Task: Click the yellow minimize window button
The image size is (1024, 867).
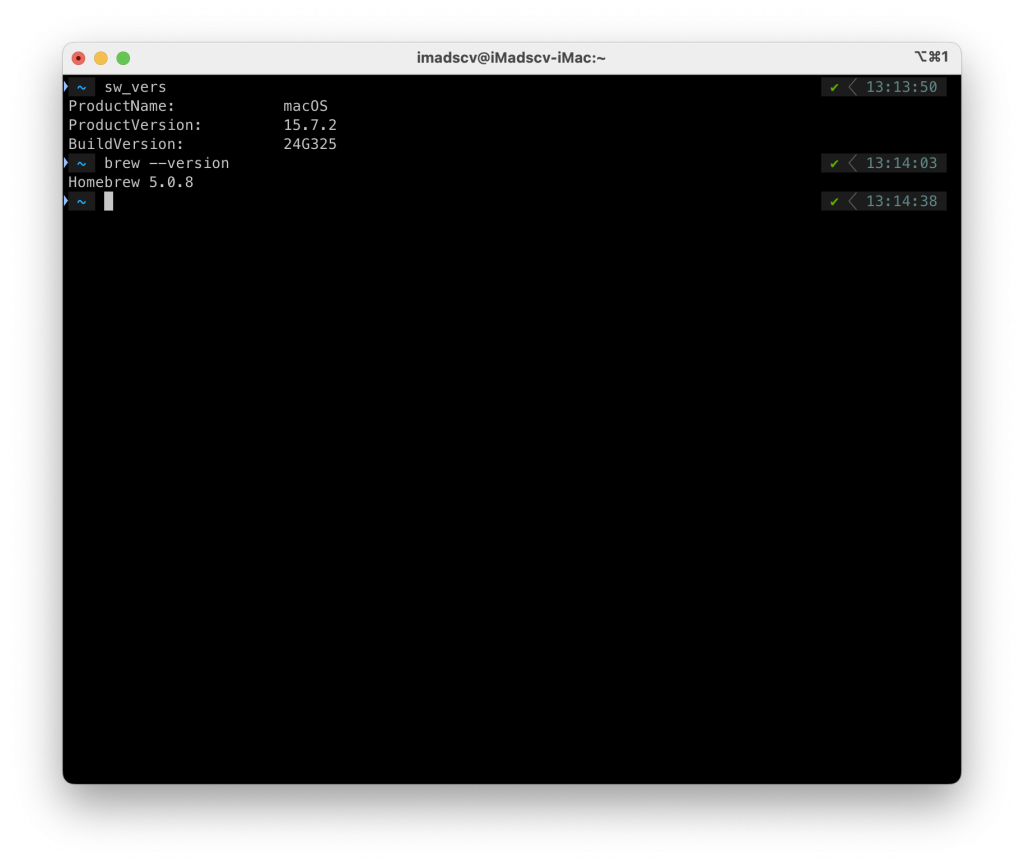Action: click(x=101, y=58)
